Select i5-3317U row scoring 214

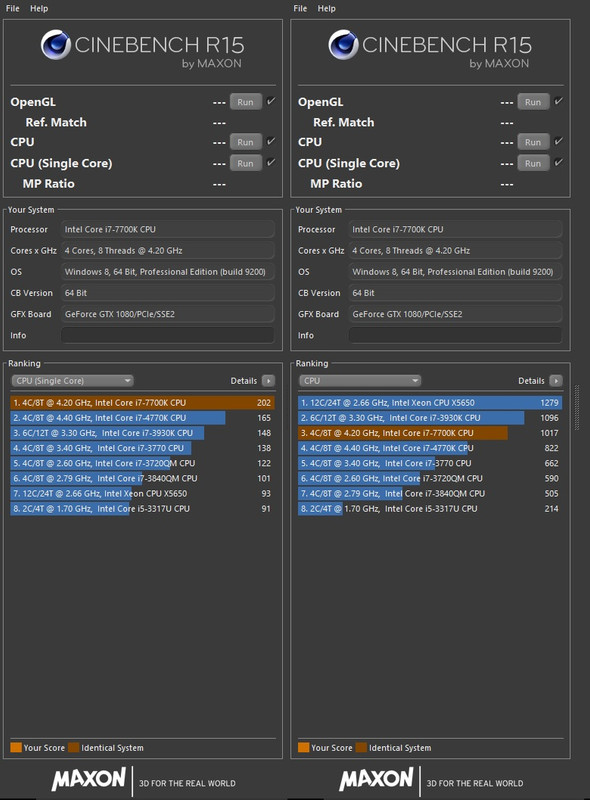point(430,509)
